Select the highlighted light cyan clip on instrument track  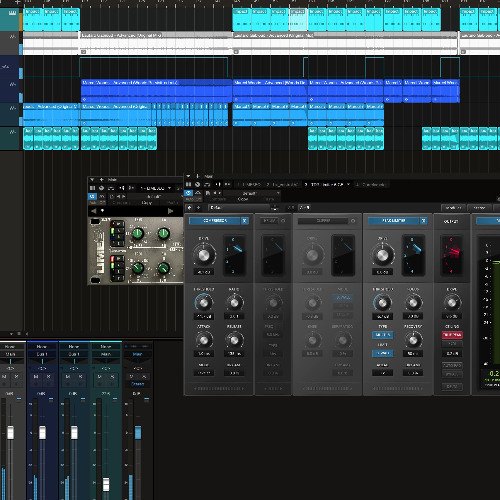[x=298, y=20]
